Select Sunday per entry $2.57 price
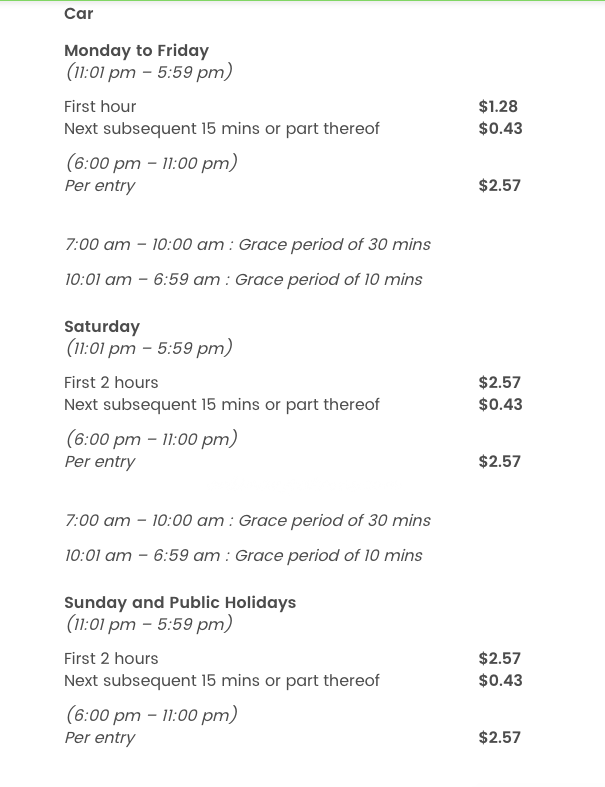The width and height of the screenshot is (605, 787). [x=499, y=737]
